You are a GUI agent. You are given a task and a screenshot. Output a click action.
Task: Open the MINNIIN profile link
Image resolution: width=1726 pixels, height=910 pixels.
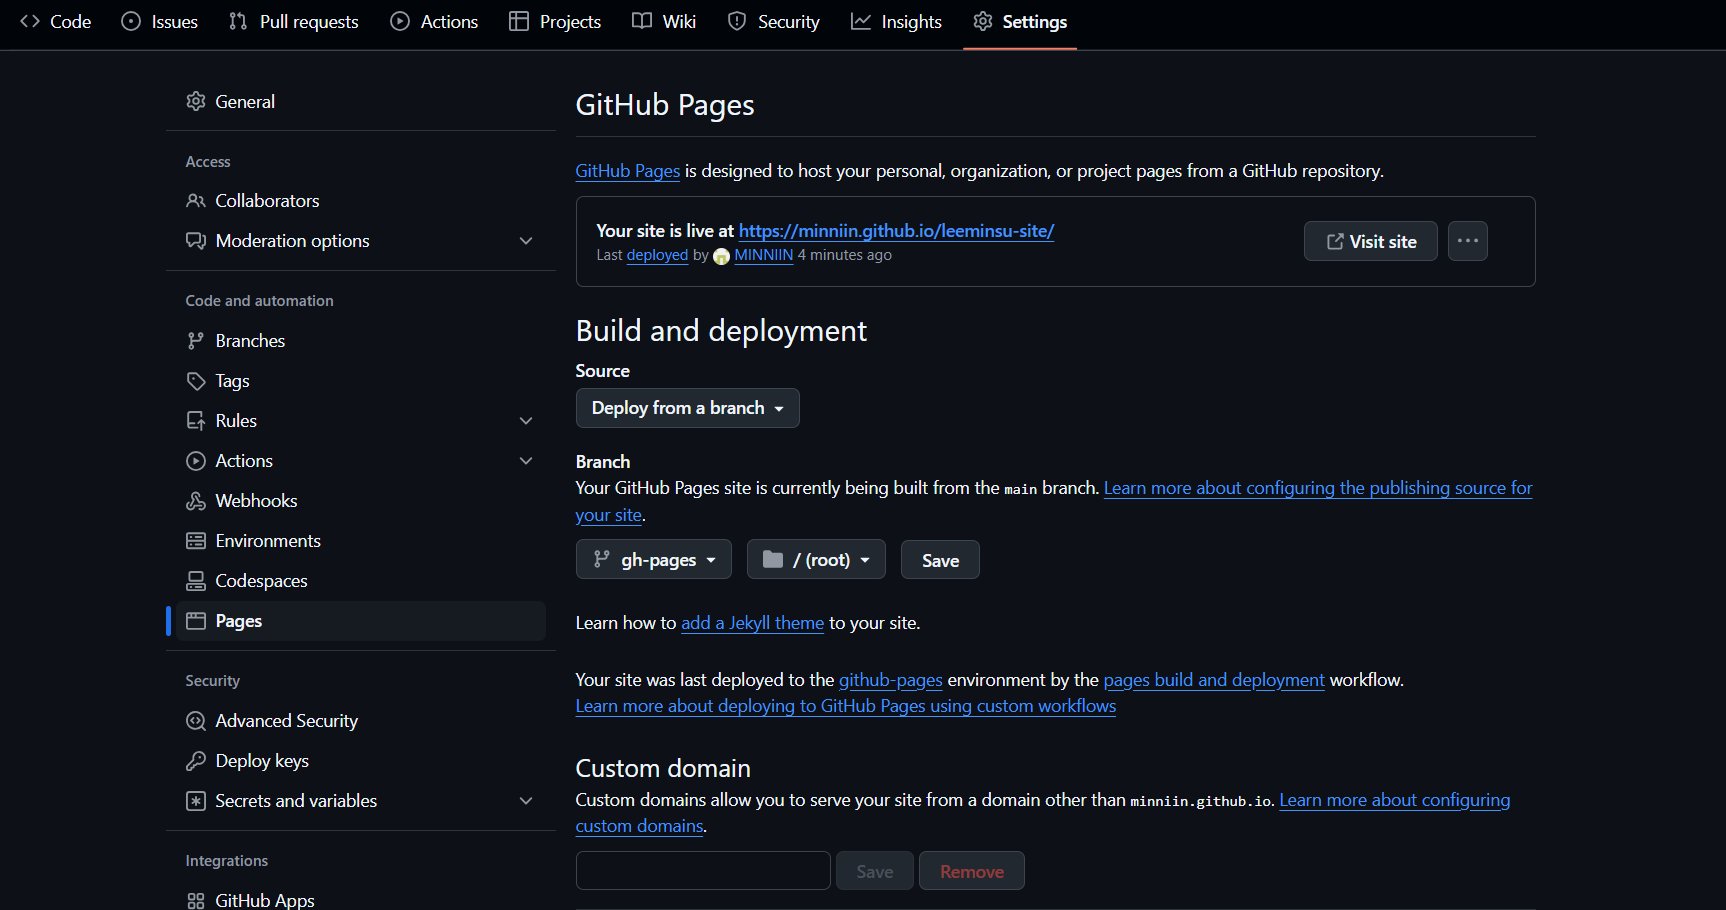[x=763, y=255]
